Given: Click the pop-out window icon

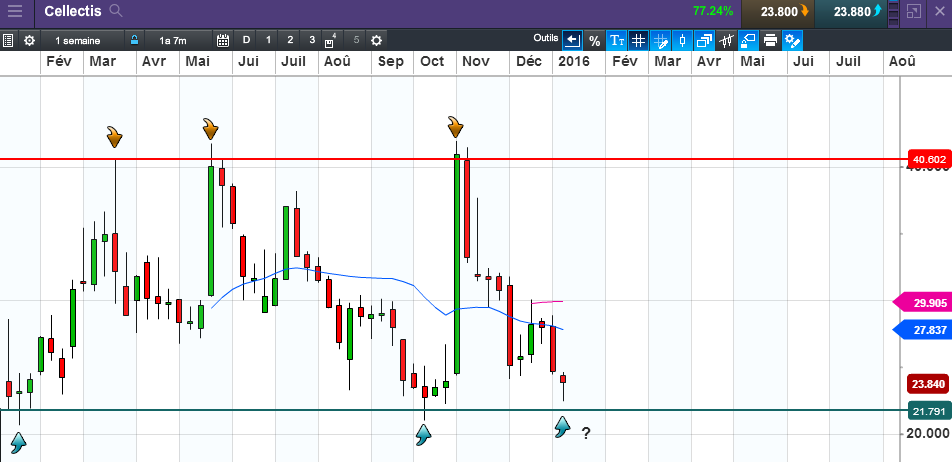Looking at the screenshot, I should (913, 11).
